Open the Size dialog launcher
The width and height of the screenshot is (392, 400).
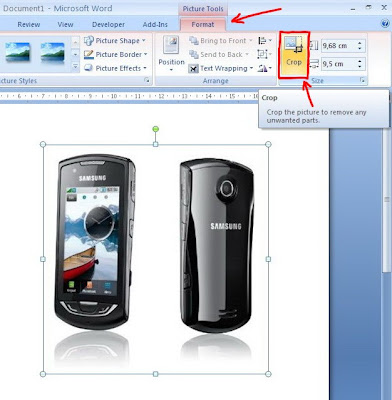coord(362,80)
